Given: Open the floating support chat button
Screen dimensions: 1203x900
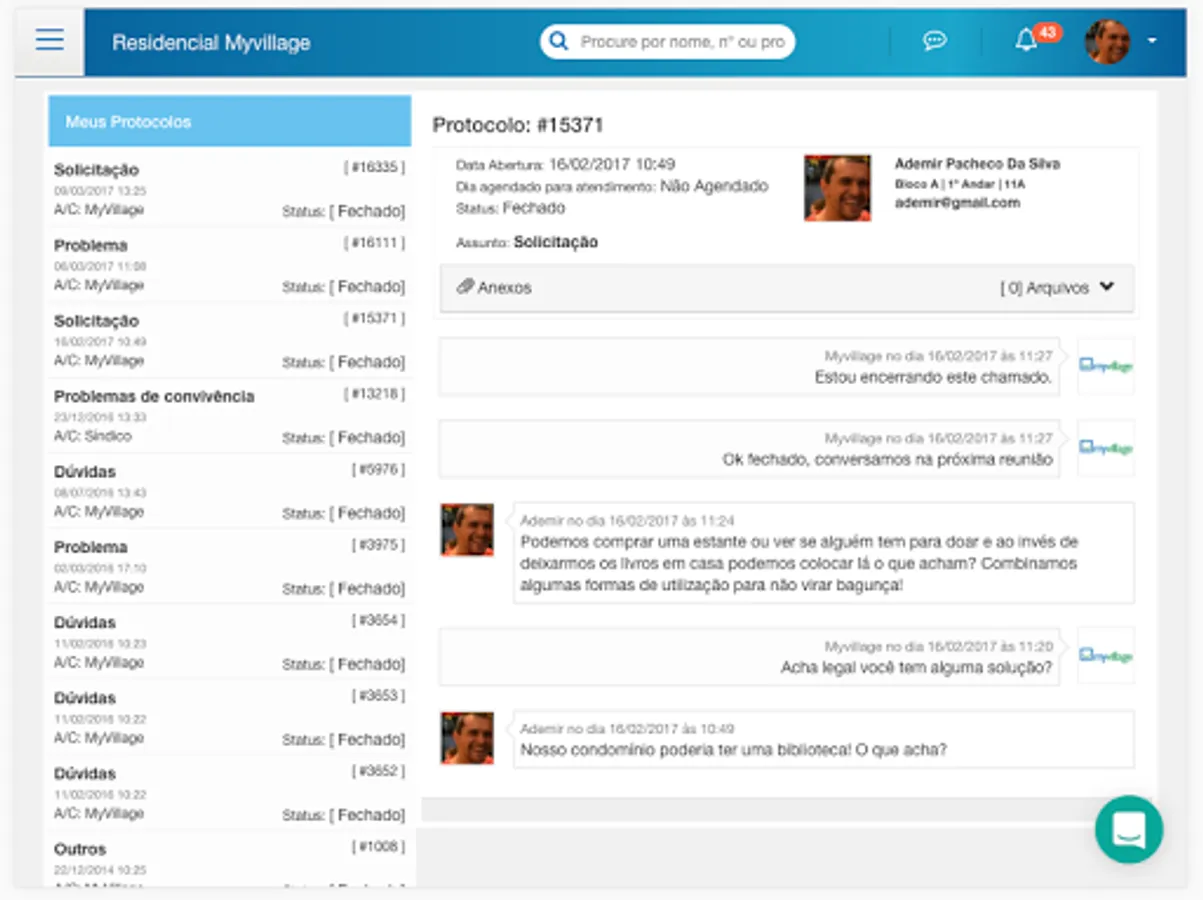Looking at the screenshot, I should click(x=1129, y=829).
